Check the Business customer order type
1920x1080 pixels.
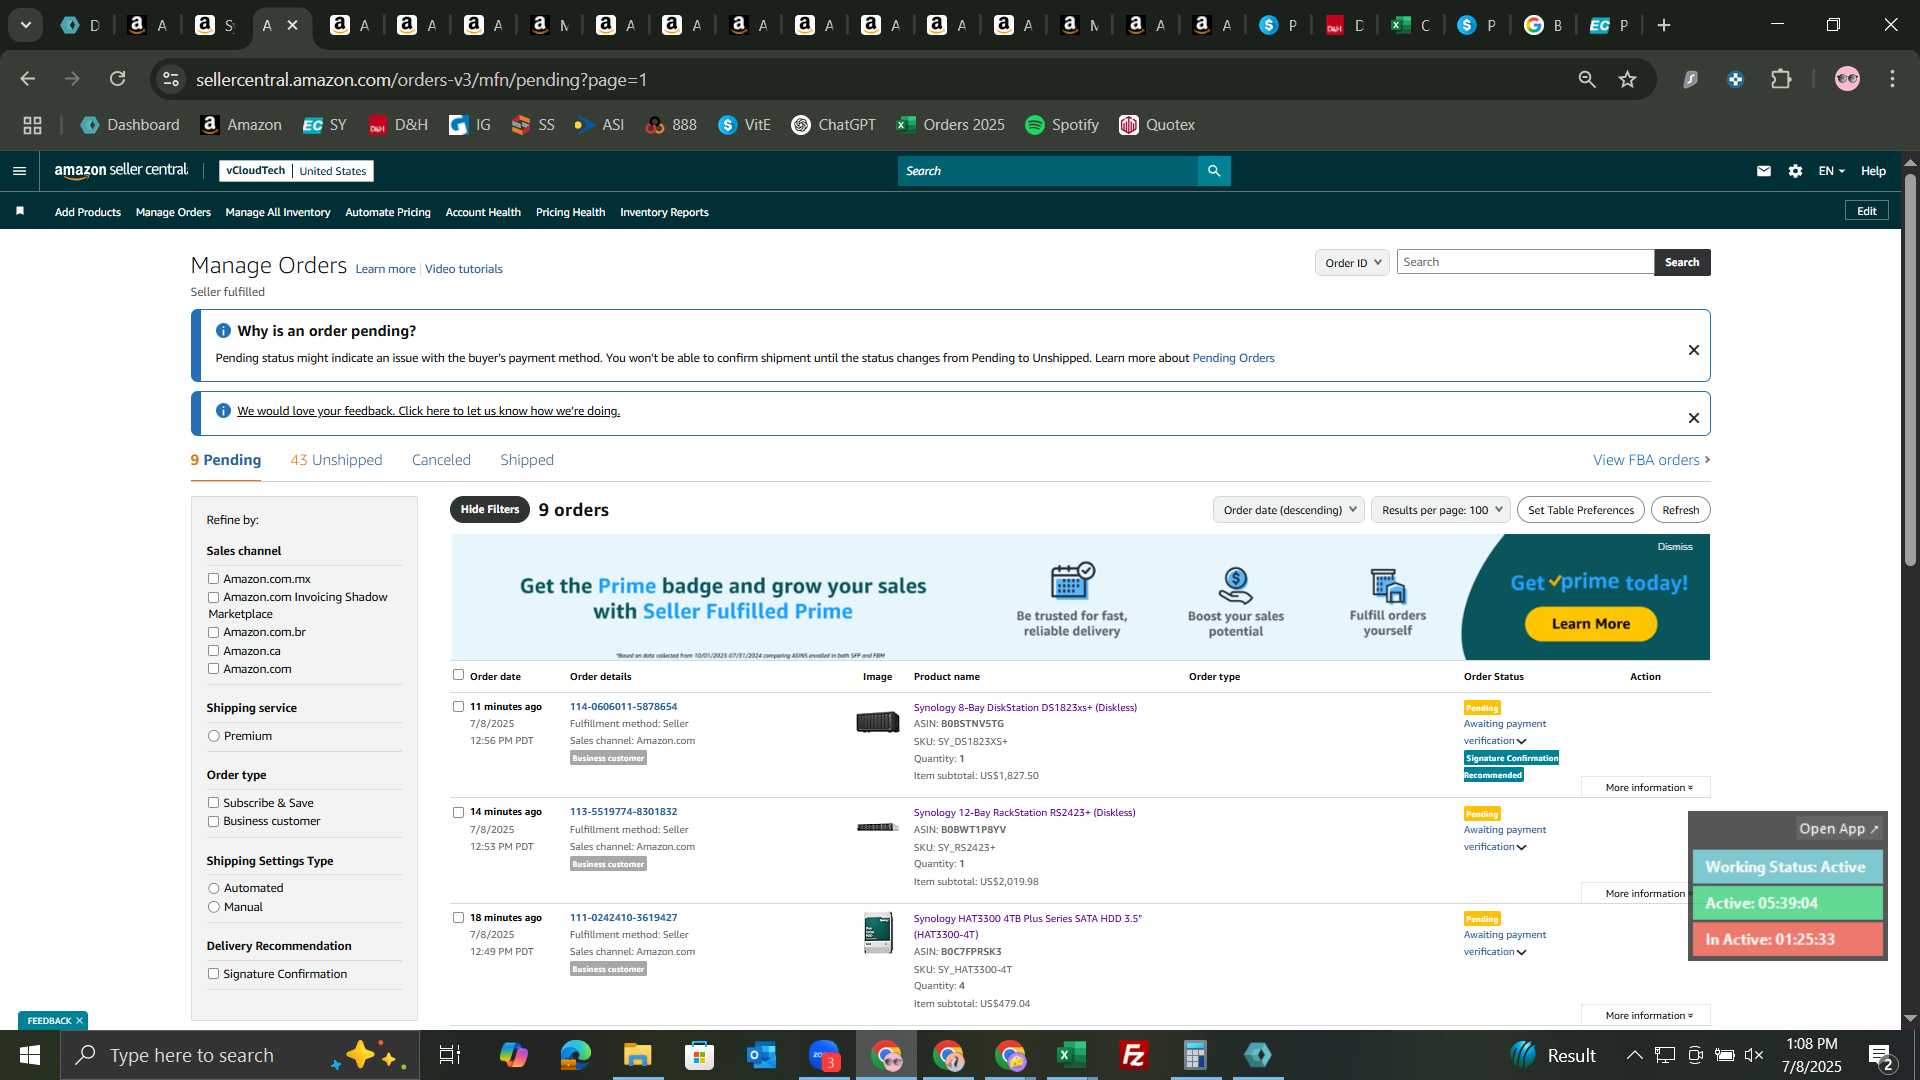pos(213,821)
